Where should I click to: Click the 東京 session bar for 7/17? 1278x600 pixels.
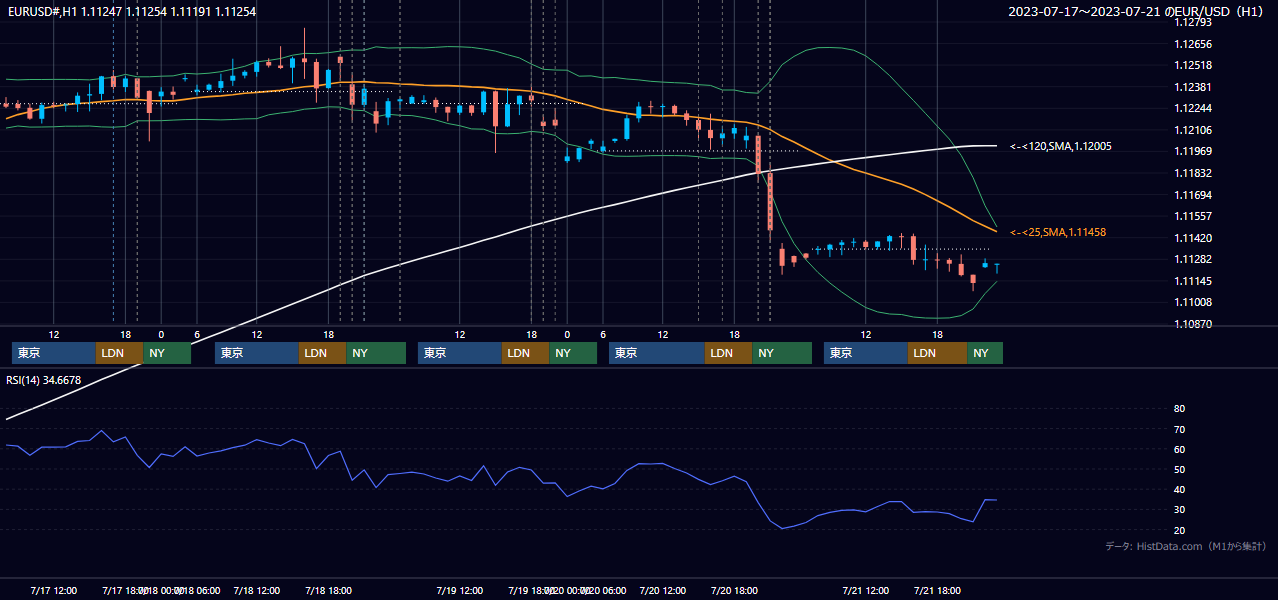pyautogui.click(x=54, y=353)
